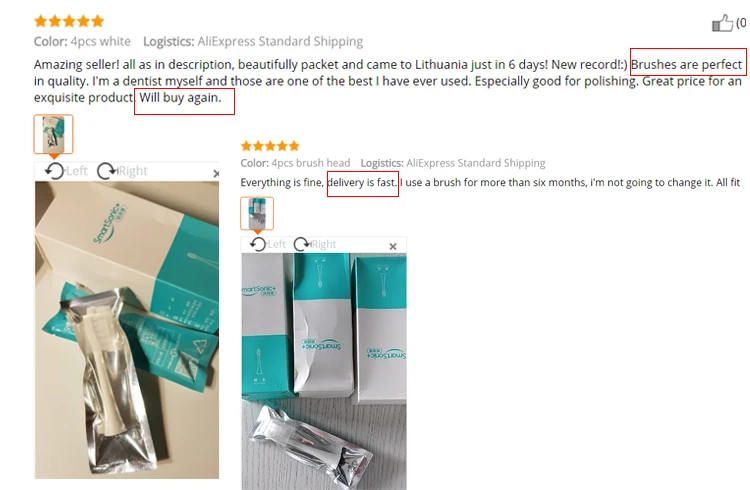Screen dimensions: 750x490
Task: Rotate the first review photo left
Action: coord(55,171)
